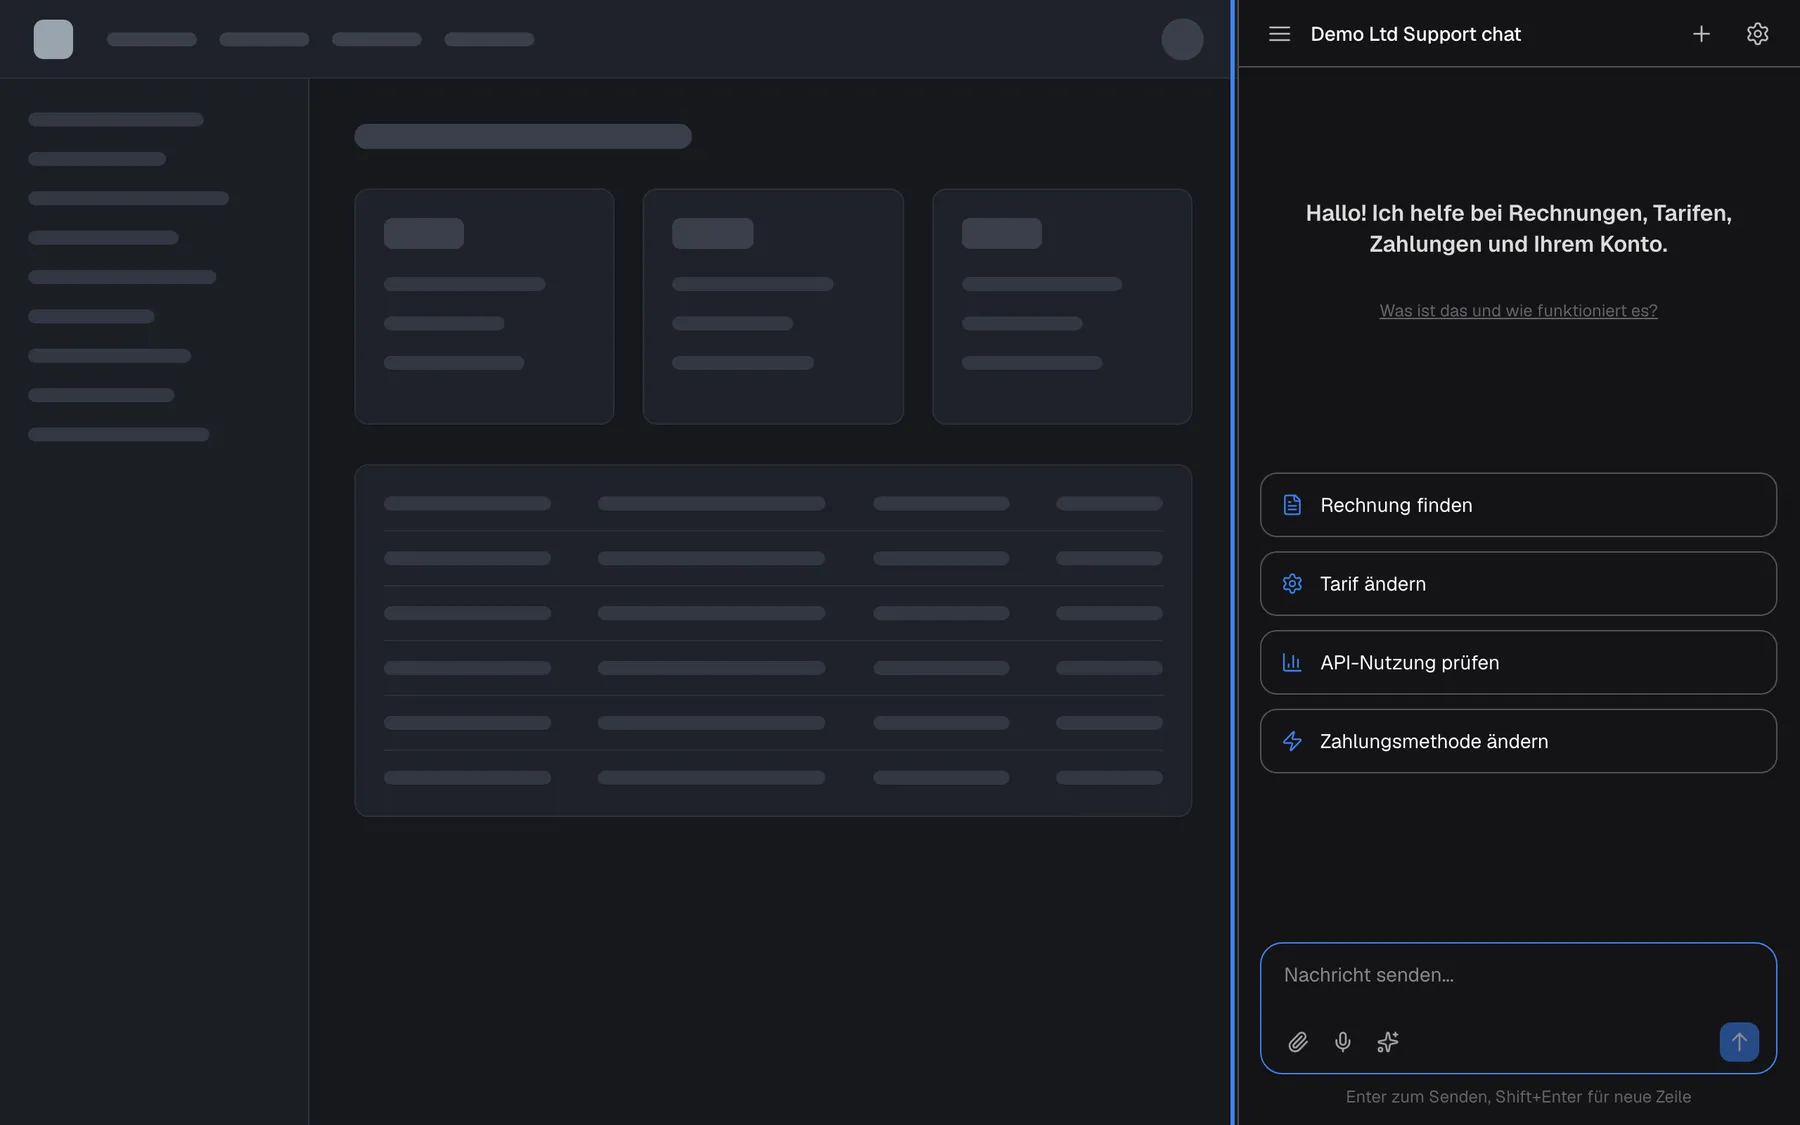This screenshot has height=1125, width=1800.
Task: Click the round avatar placeholder in the top bar
Action: coord(1182,39)
